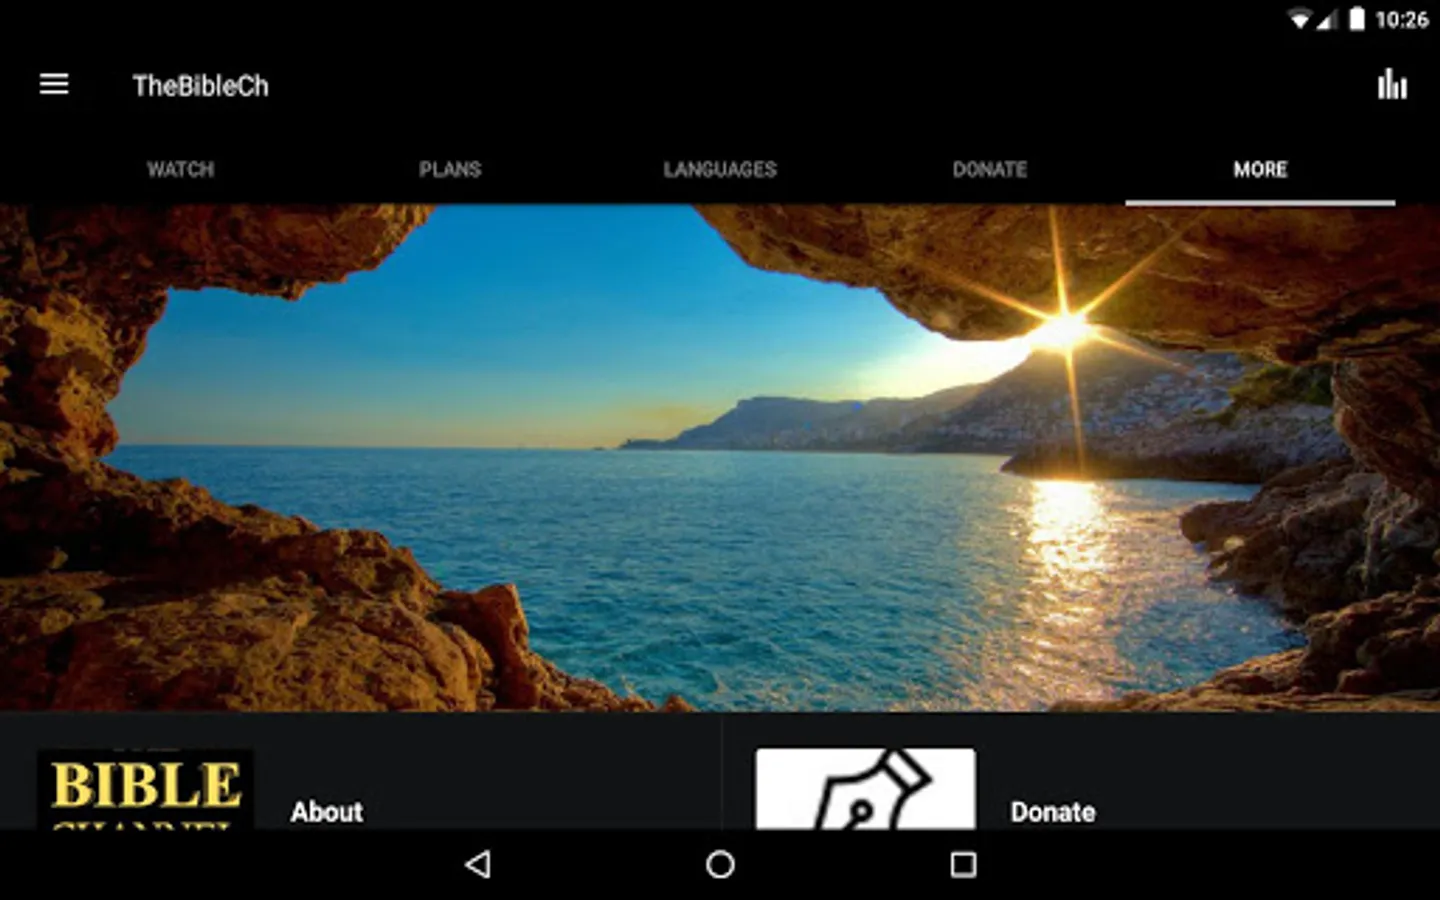Switch to the WATCH tab
Screen dimensions: 1440x900
pos(180,169)
